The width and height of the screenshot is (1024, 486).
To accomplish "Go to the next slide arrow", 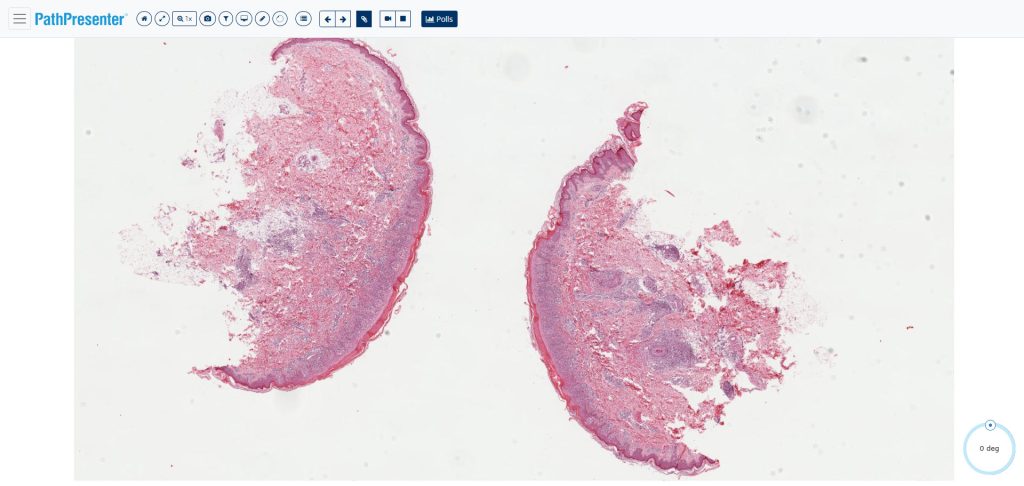I will point(343,19).
